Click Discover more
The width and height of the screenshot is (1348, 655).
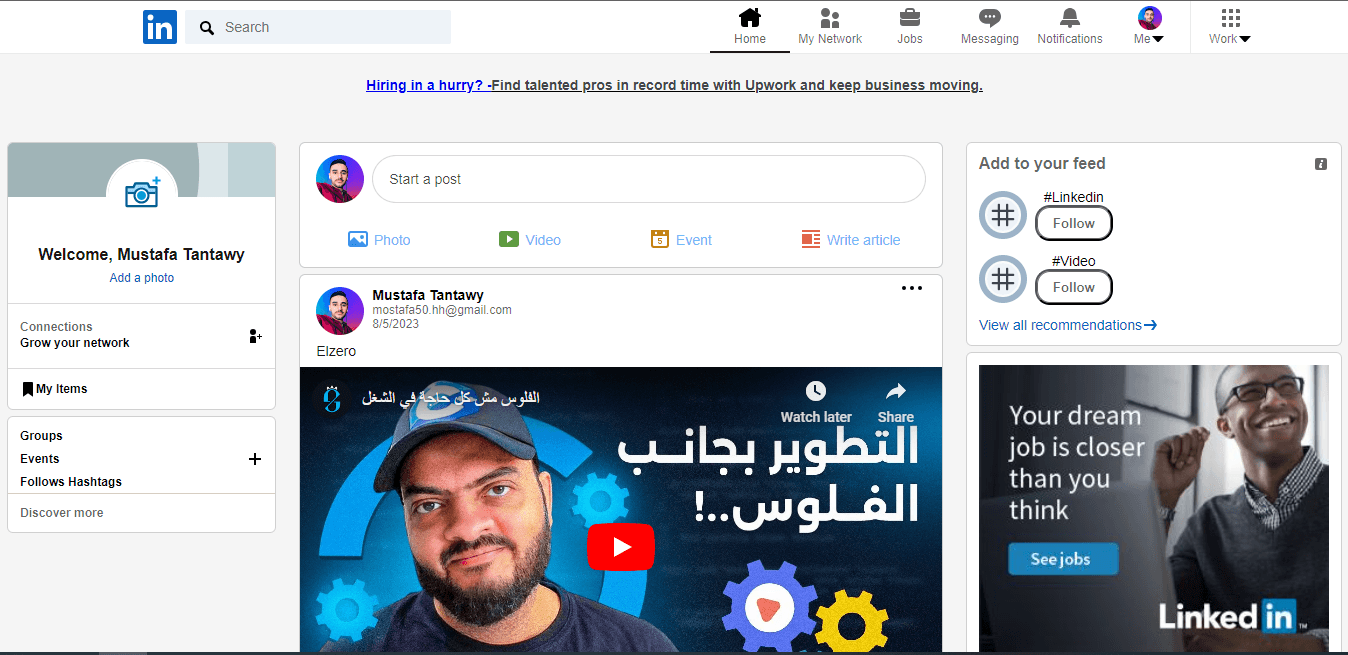62,513
